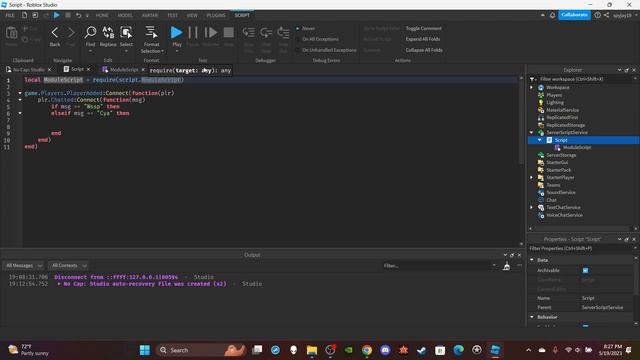The width and height of the screenshot is (640, 360).
Task: Clear output with the broom icon
Action: (x=507, y=266)
